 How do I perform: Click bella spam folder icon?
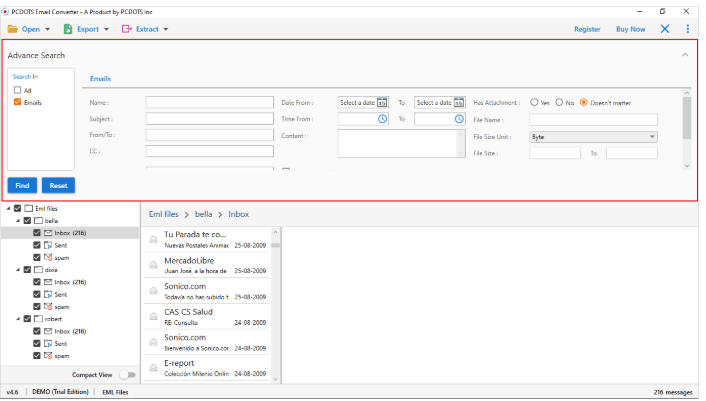[x=48, y=257]
